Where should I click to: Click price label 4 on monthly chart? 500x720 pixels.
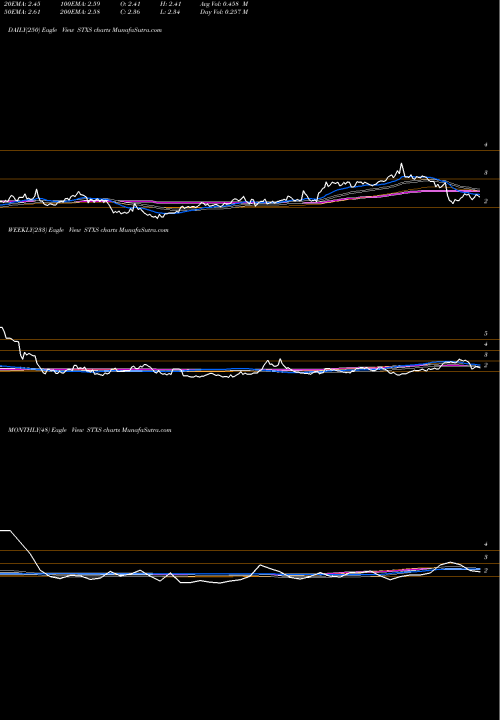pyautogui.click(x=485, y=545)
